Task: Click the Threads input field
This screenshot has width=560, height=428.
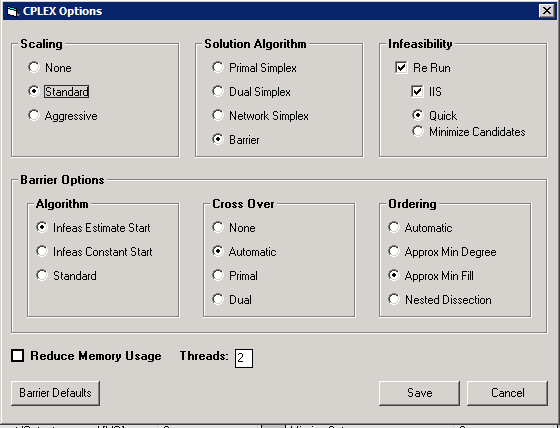Action: [244, 358]
